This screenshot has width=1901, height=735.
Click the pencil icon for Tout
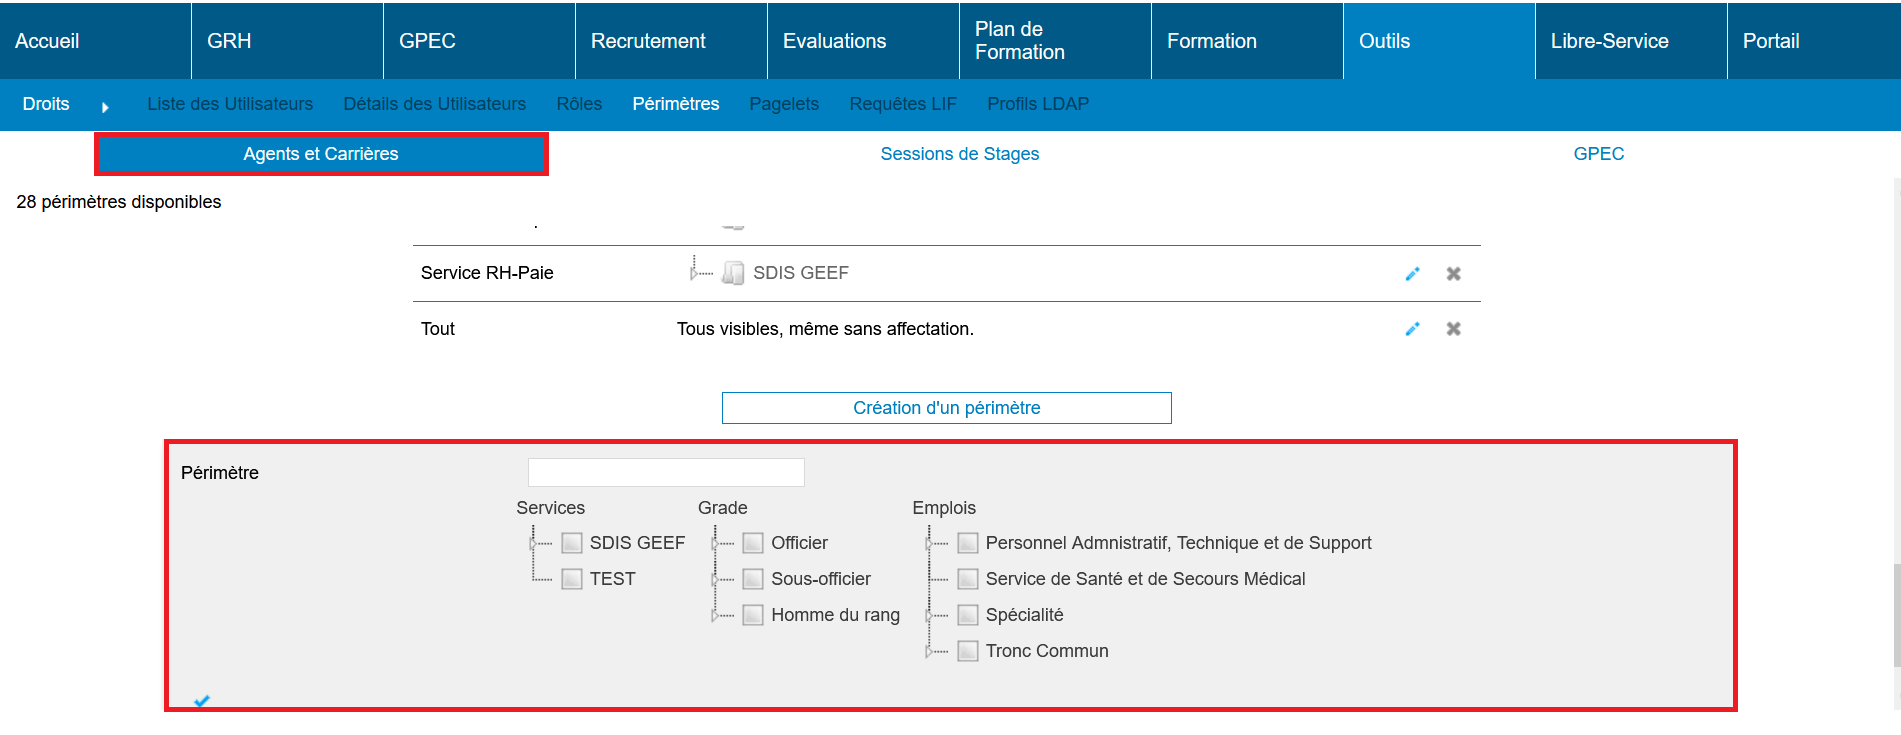point(1412,329)
